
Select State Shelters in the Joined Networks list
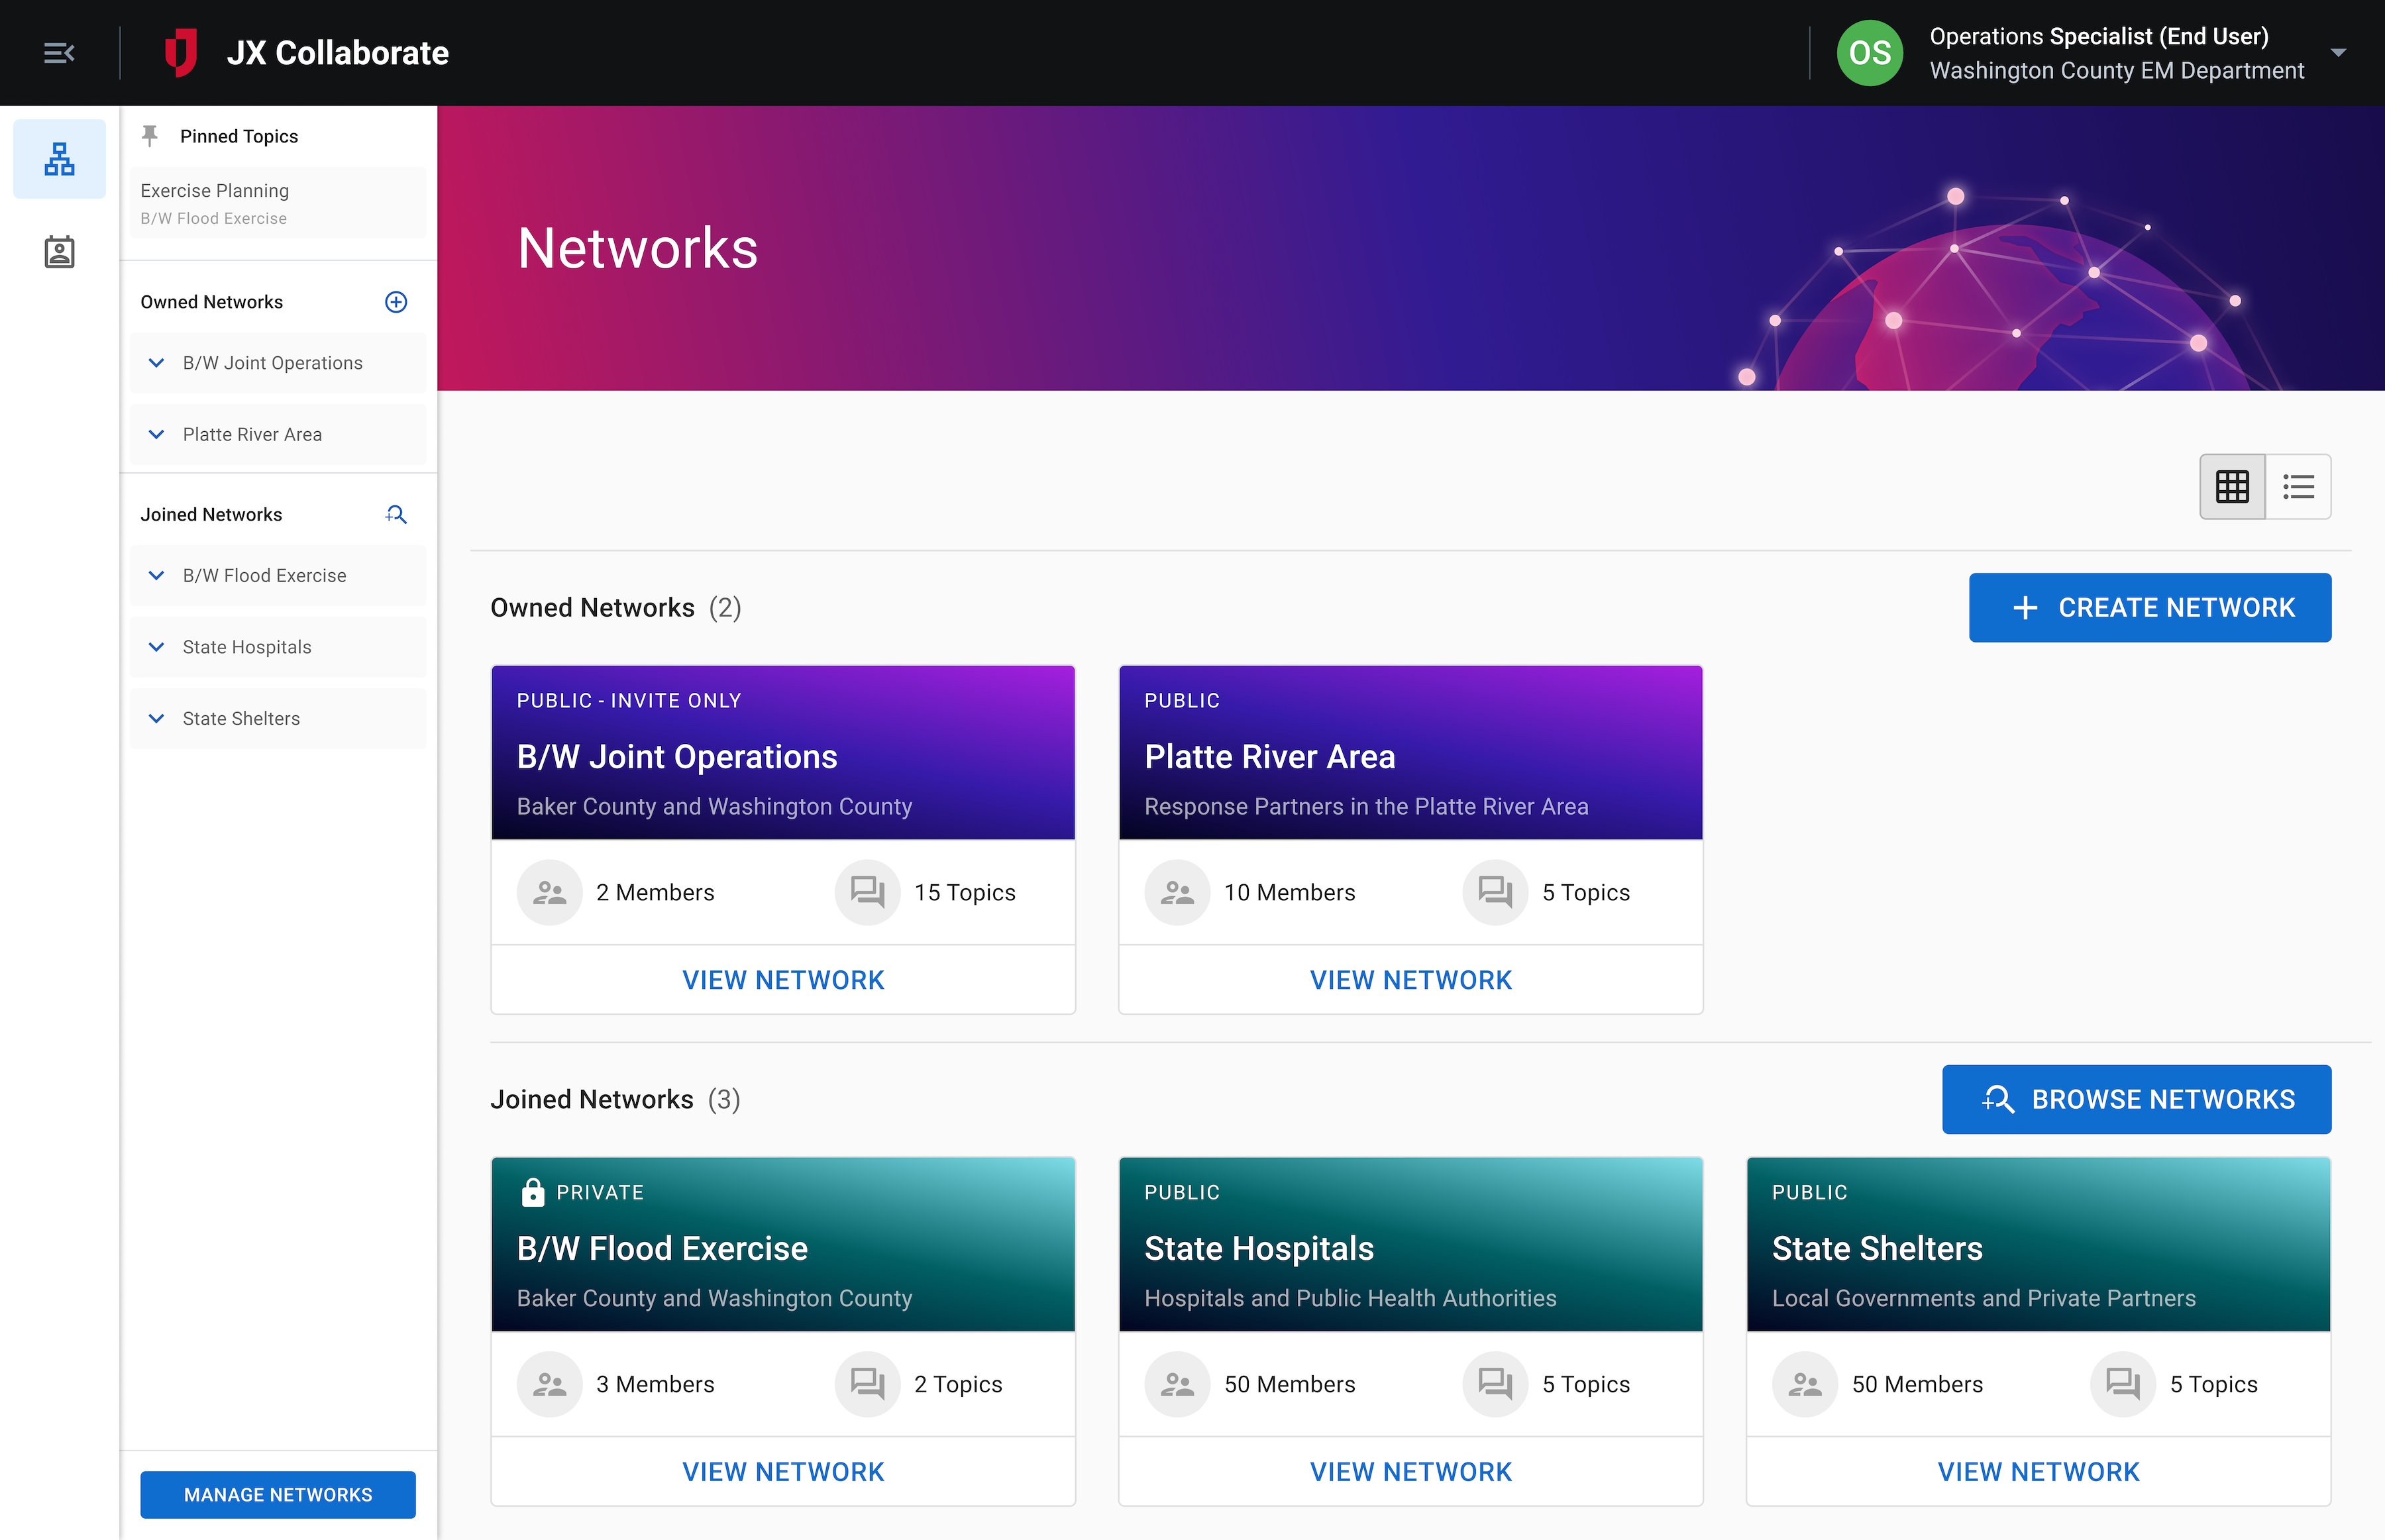tap(241, 718)
